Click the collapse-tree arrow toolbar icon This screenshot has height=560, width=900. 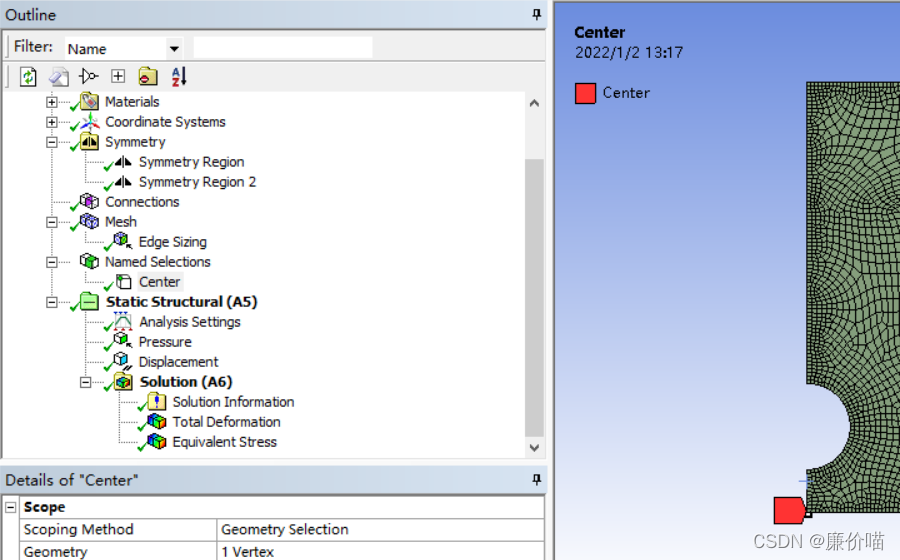[89, 76]
